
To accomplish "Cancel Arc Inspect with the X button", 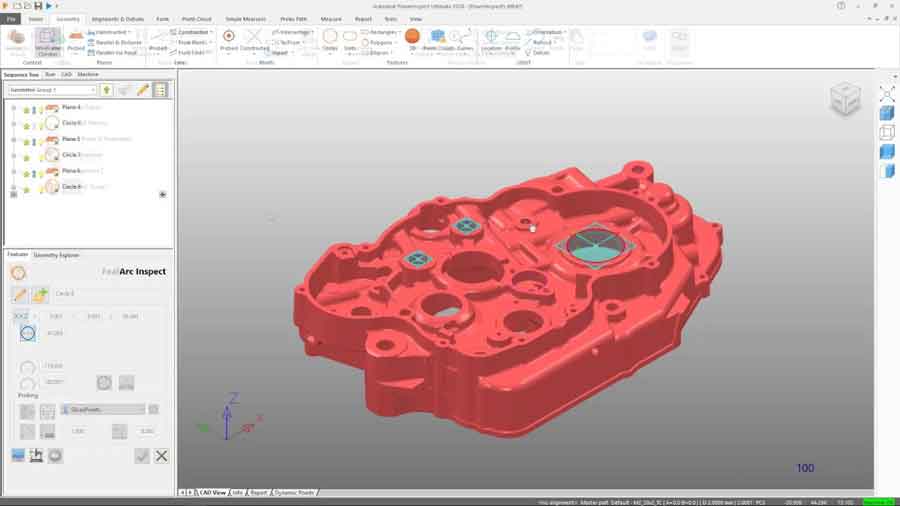I will coord(161,456).
